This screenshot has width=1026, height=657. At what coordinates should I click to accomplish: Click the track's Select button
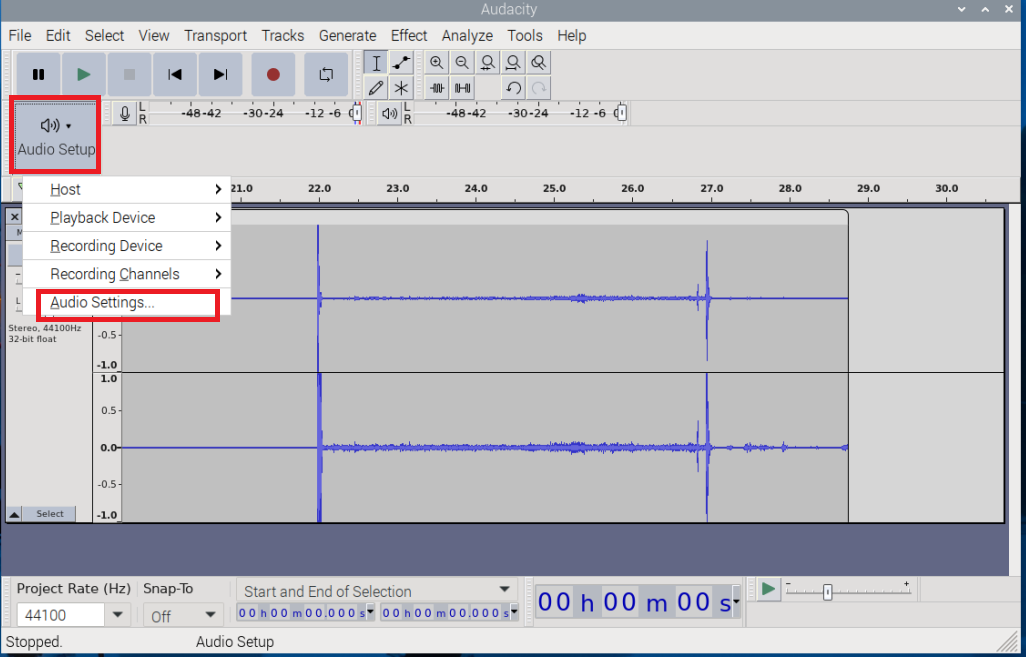(50, 514)
